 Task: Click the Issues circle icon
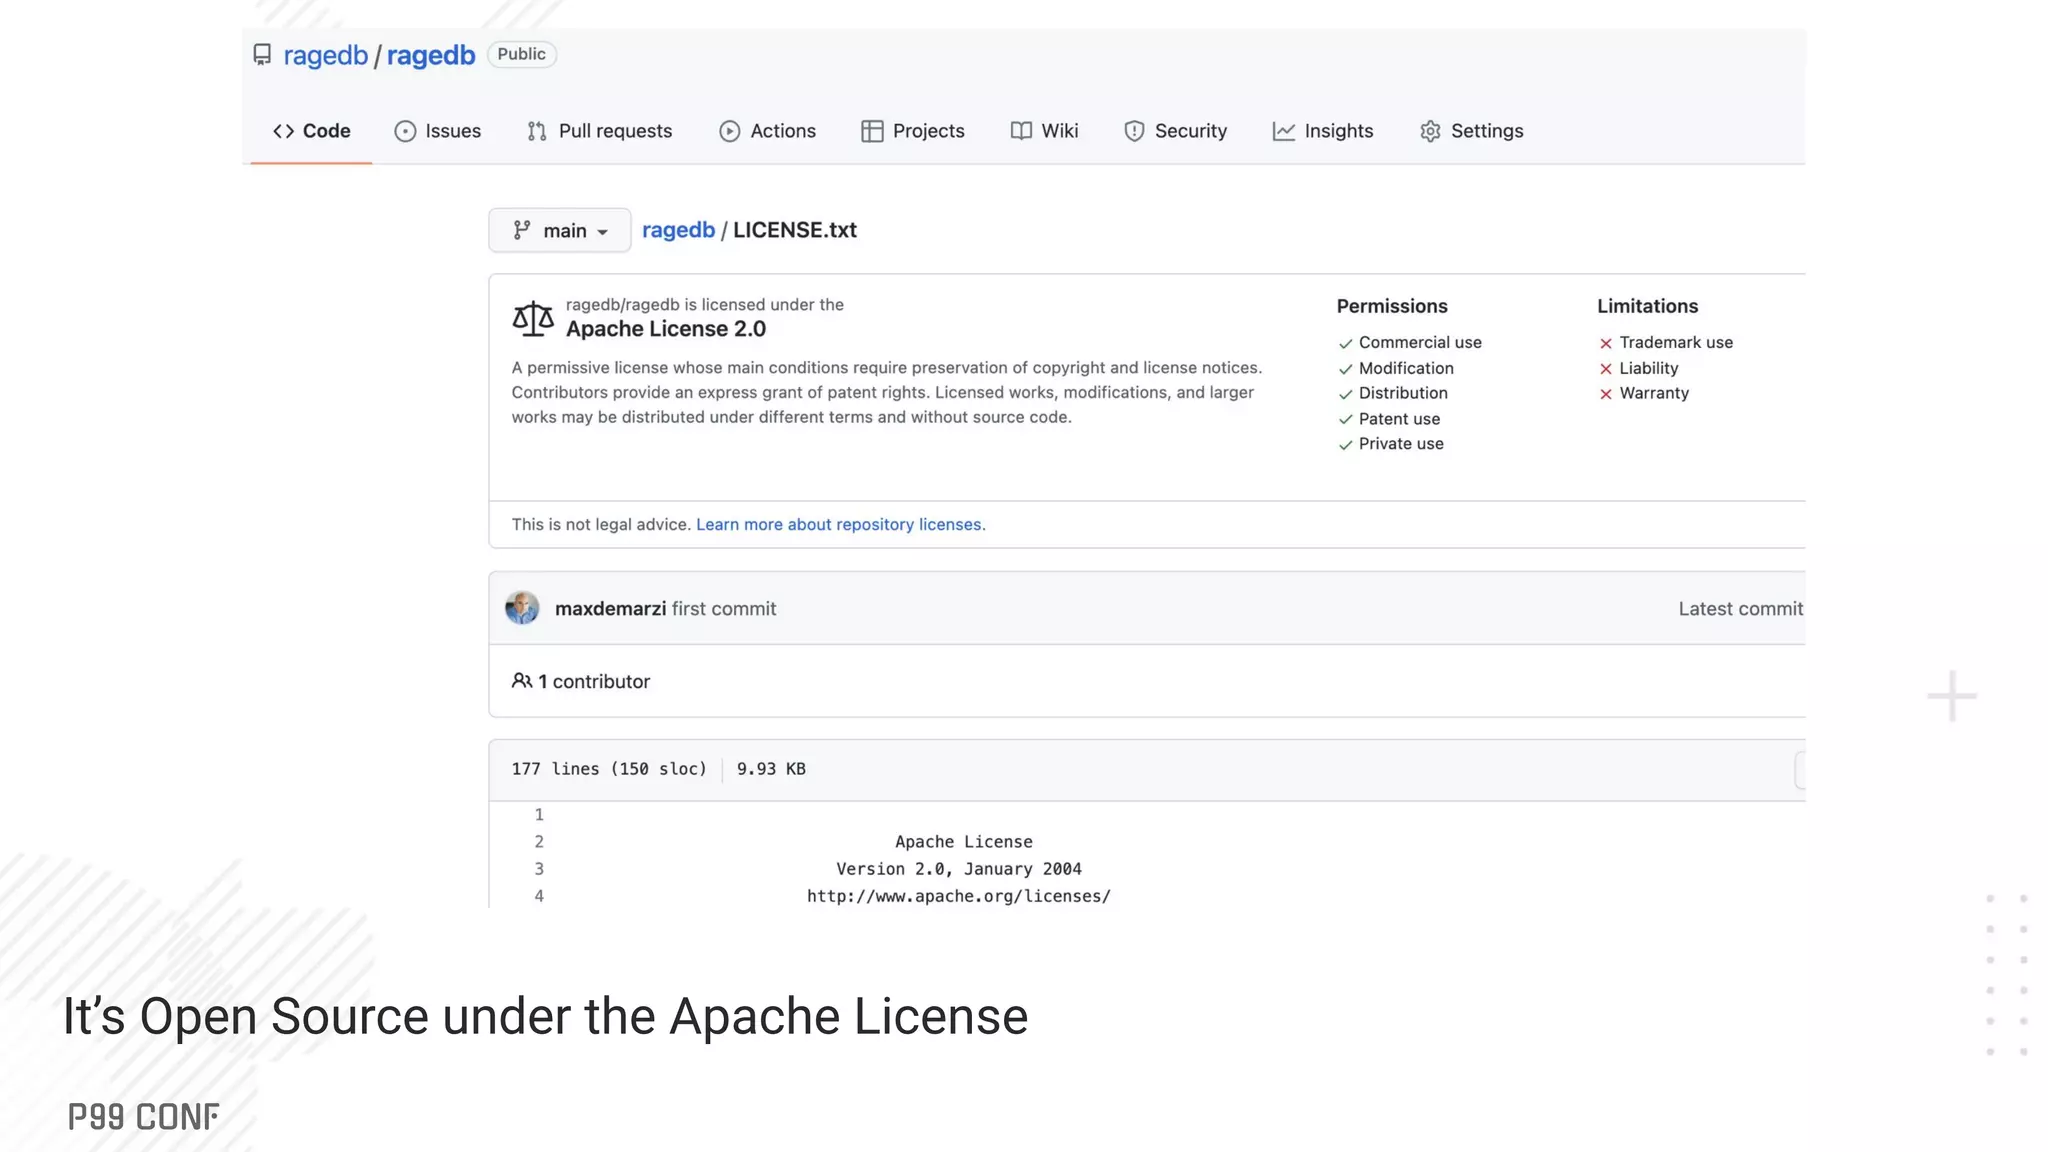pyautogui.click(x=405, y=131)
